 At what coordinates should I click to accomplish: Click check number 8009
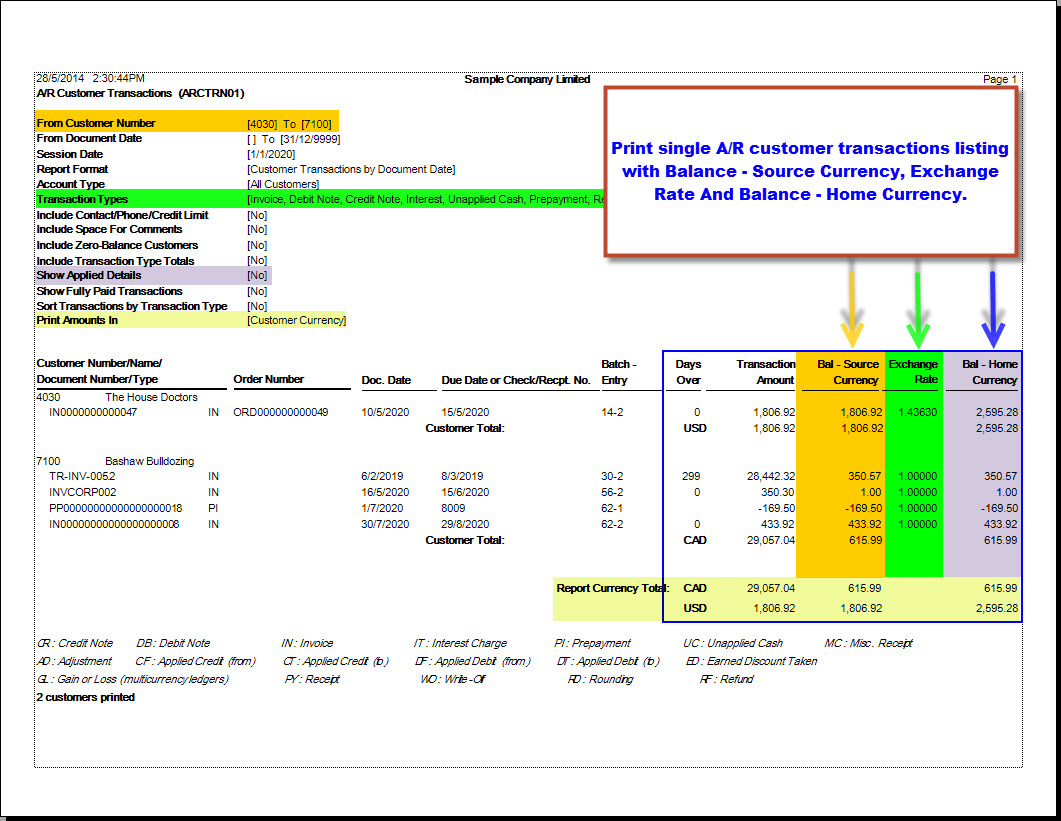click(x=453, y=508)
